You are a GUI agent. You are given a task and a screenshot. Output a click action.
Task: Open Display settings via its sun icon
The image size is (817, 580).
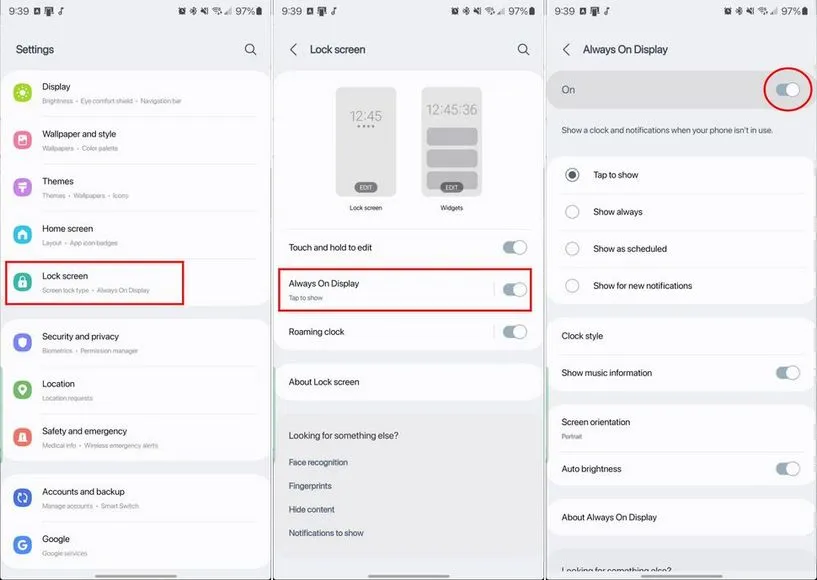click(x=22, y=93)
